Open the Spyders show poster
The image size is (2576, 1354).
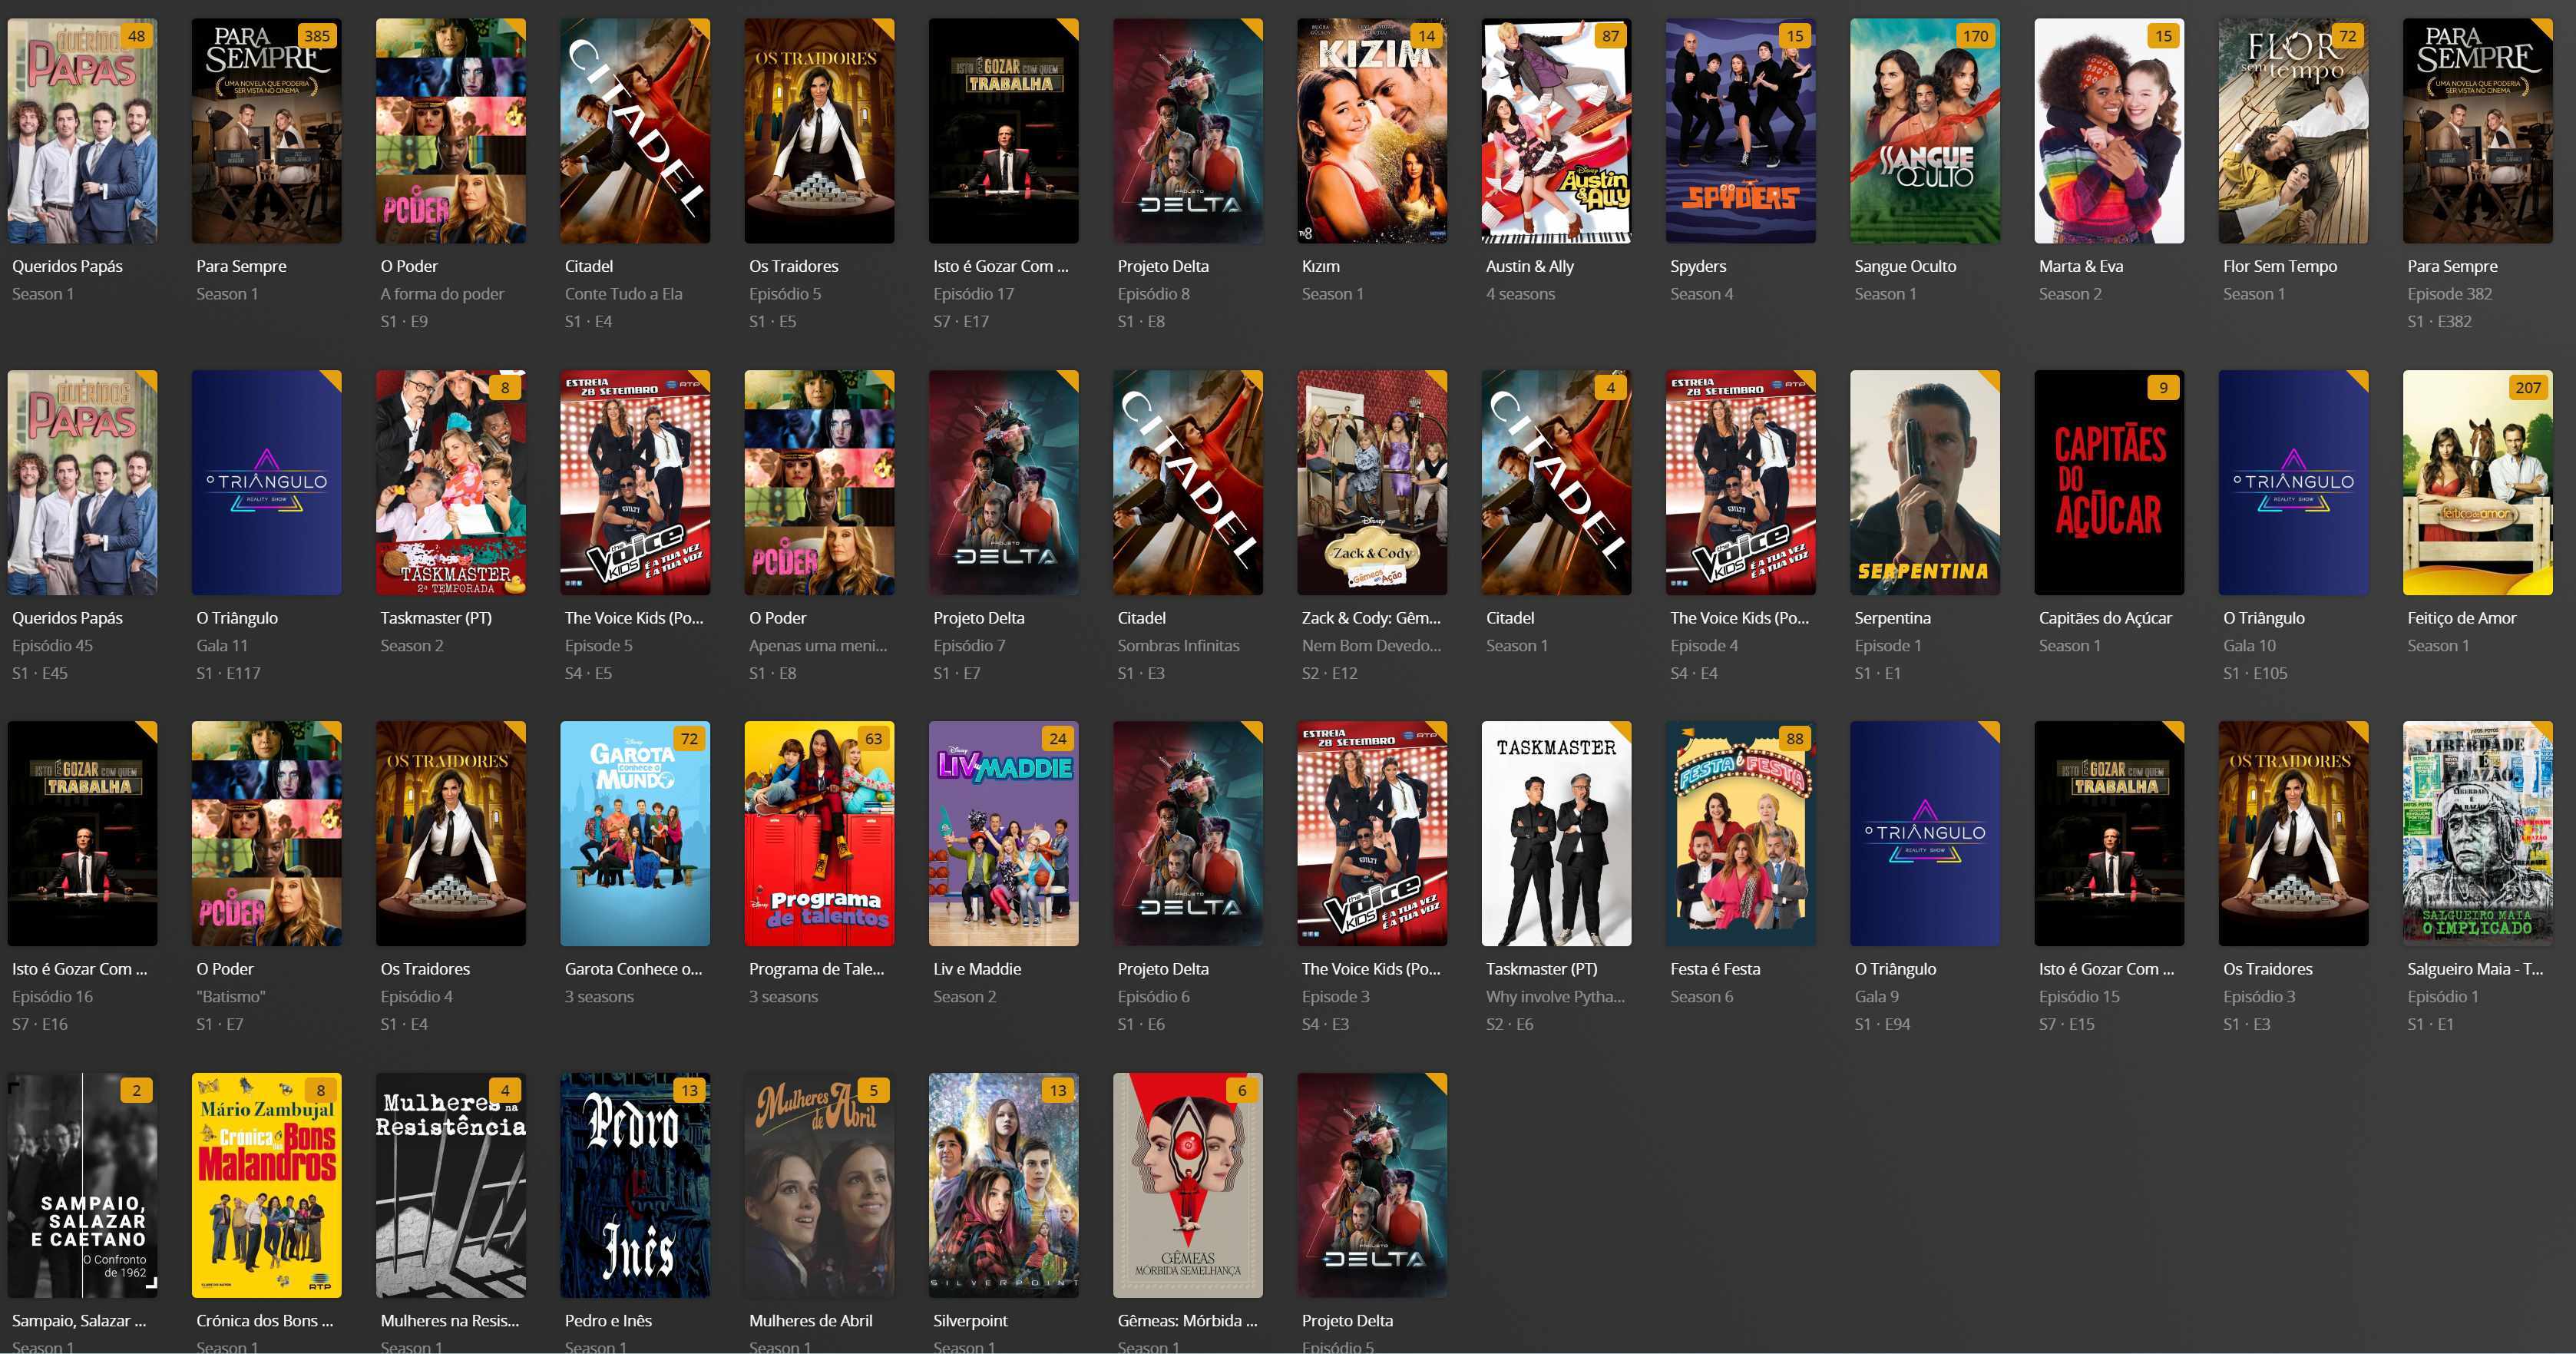pos(1740,131)
